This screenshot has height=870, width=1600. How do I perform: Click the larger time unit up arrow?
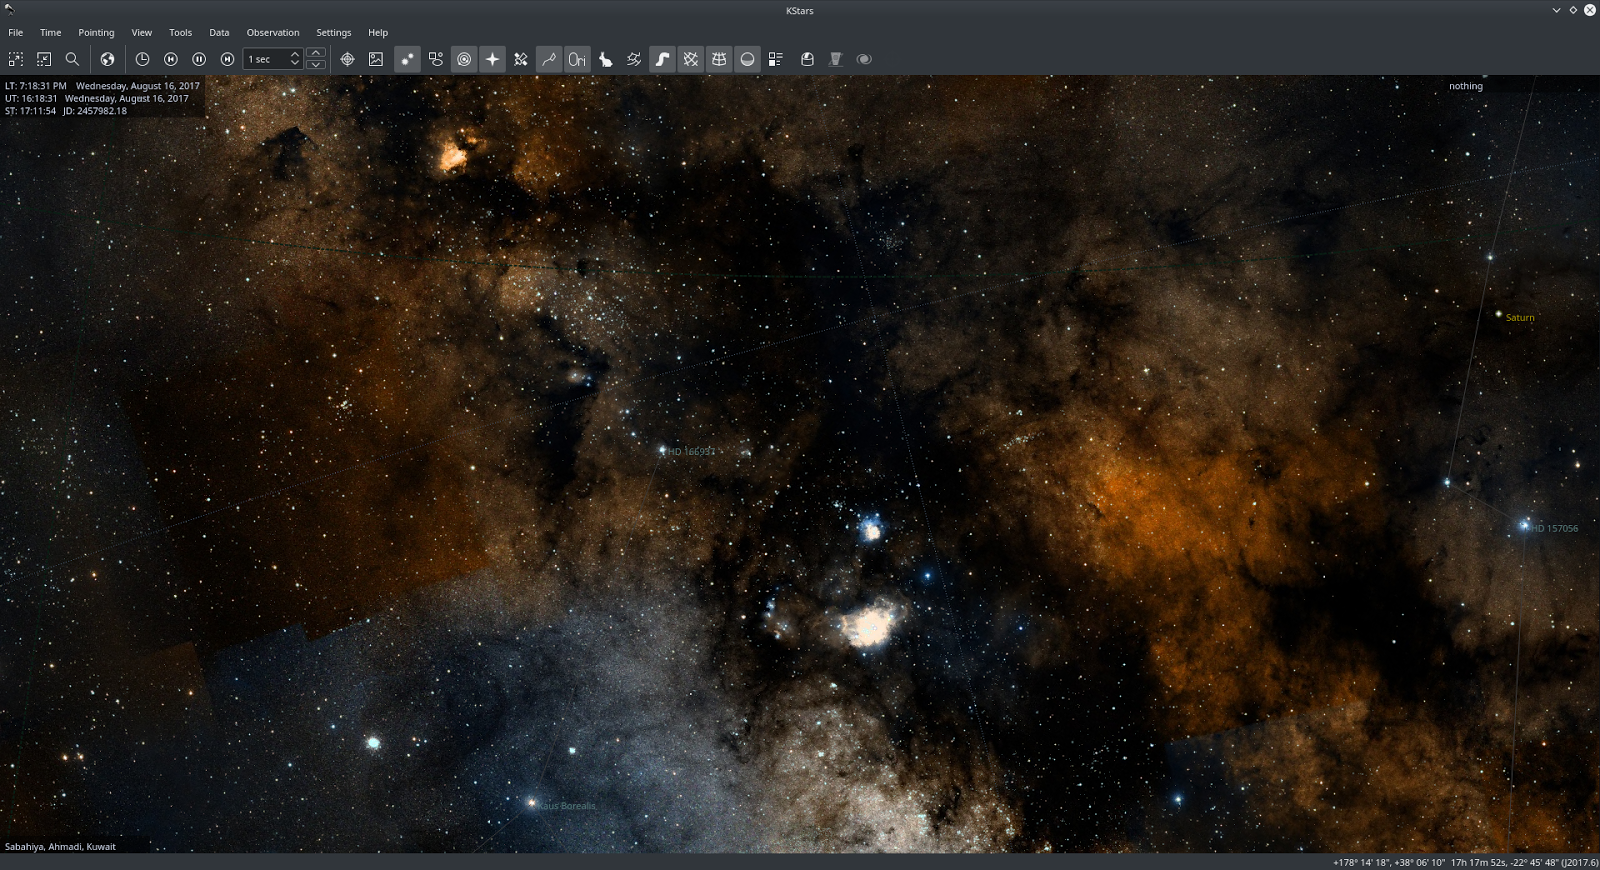pyautogui.click(x=316, y=53)
